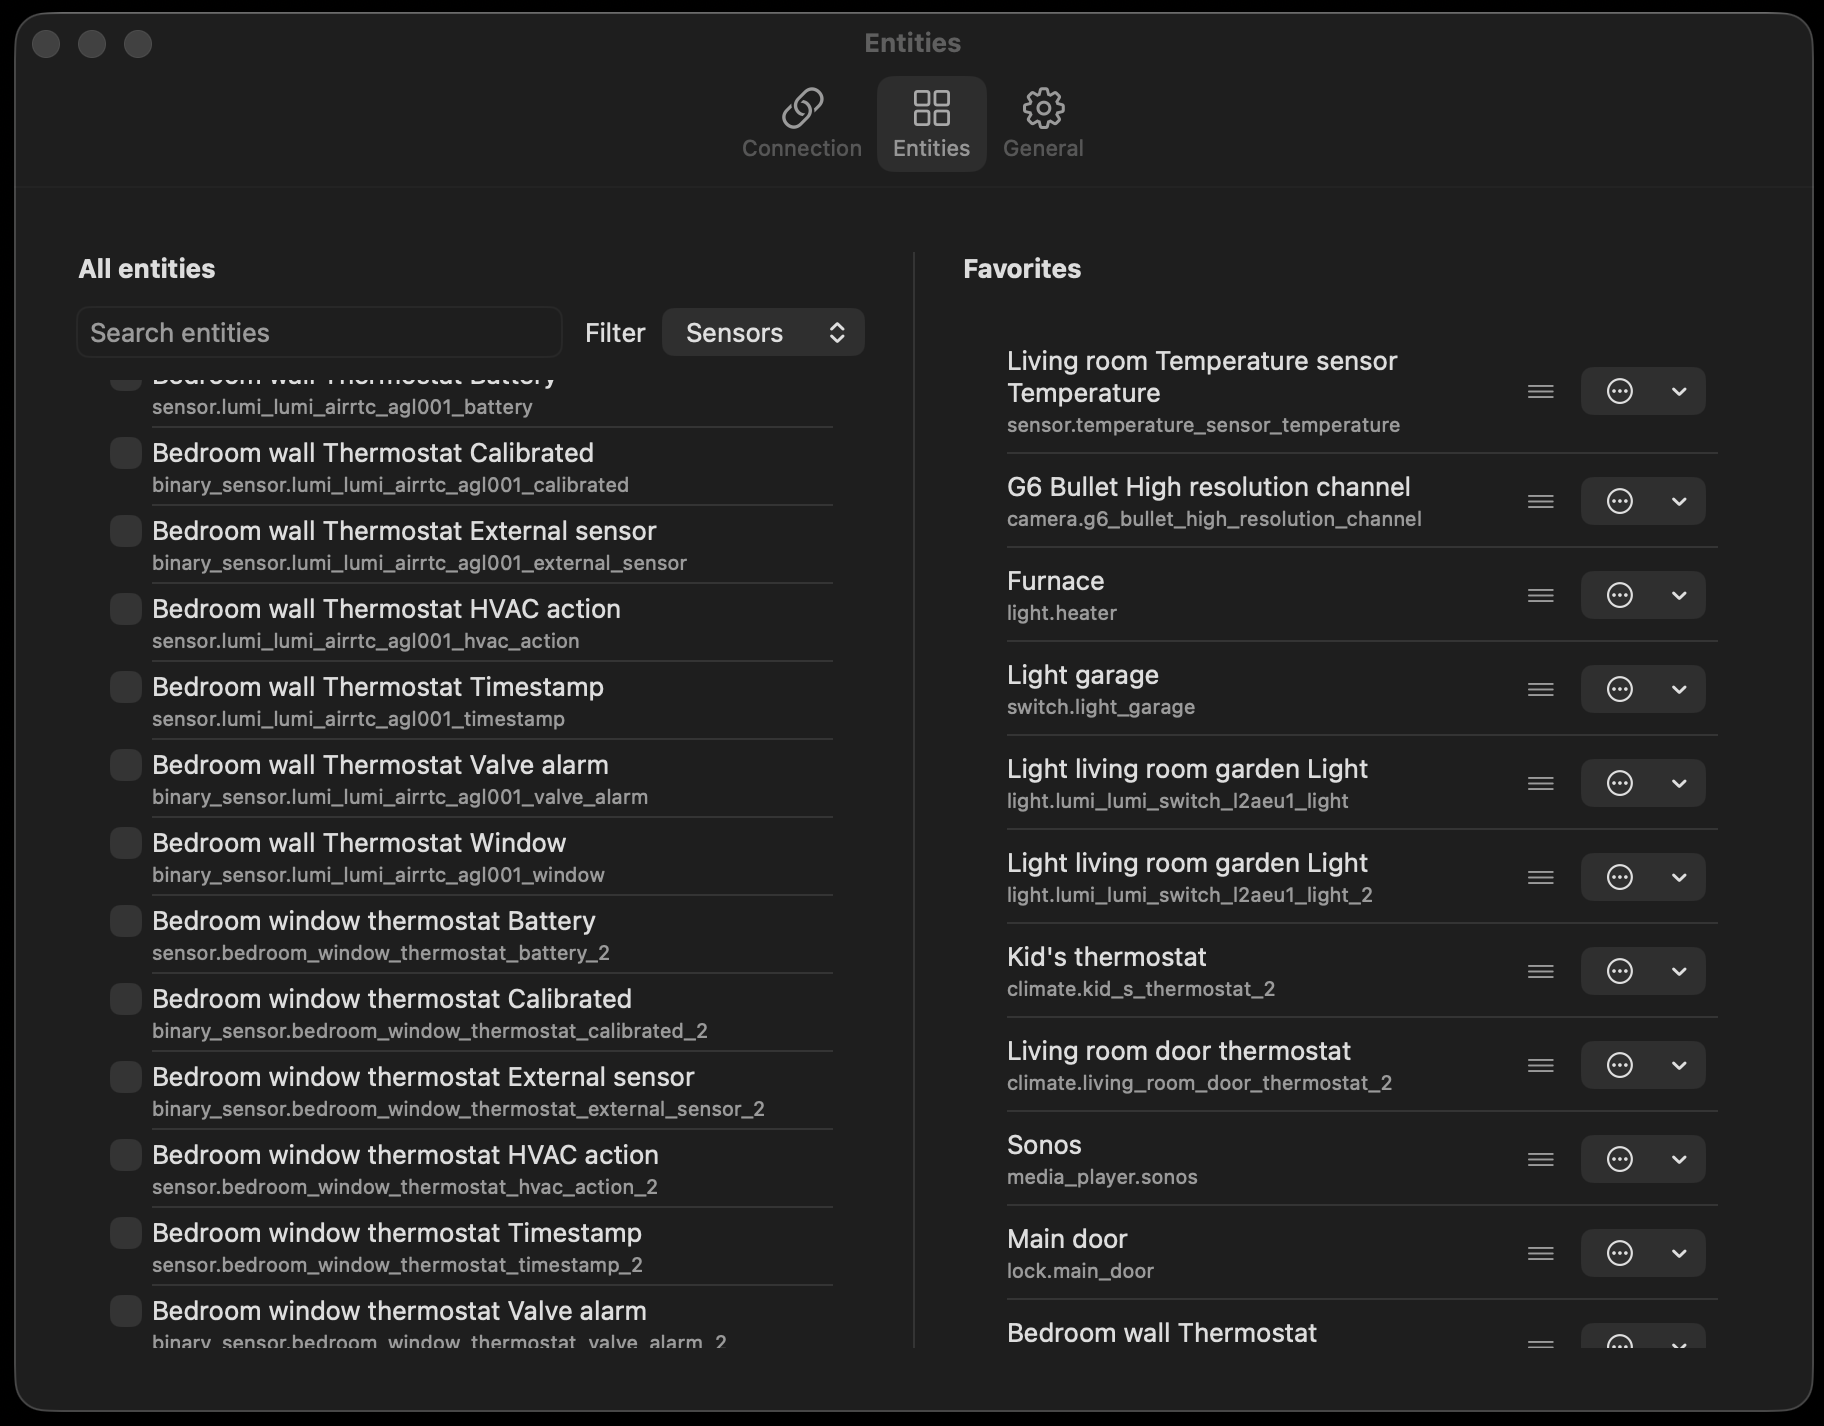Expand the chevron for Main door lock
The image size is (1824, 1426).
[1679, 1253]
